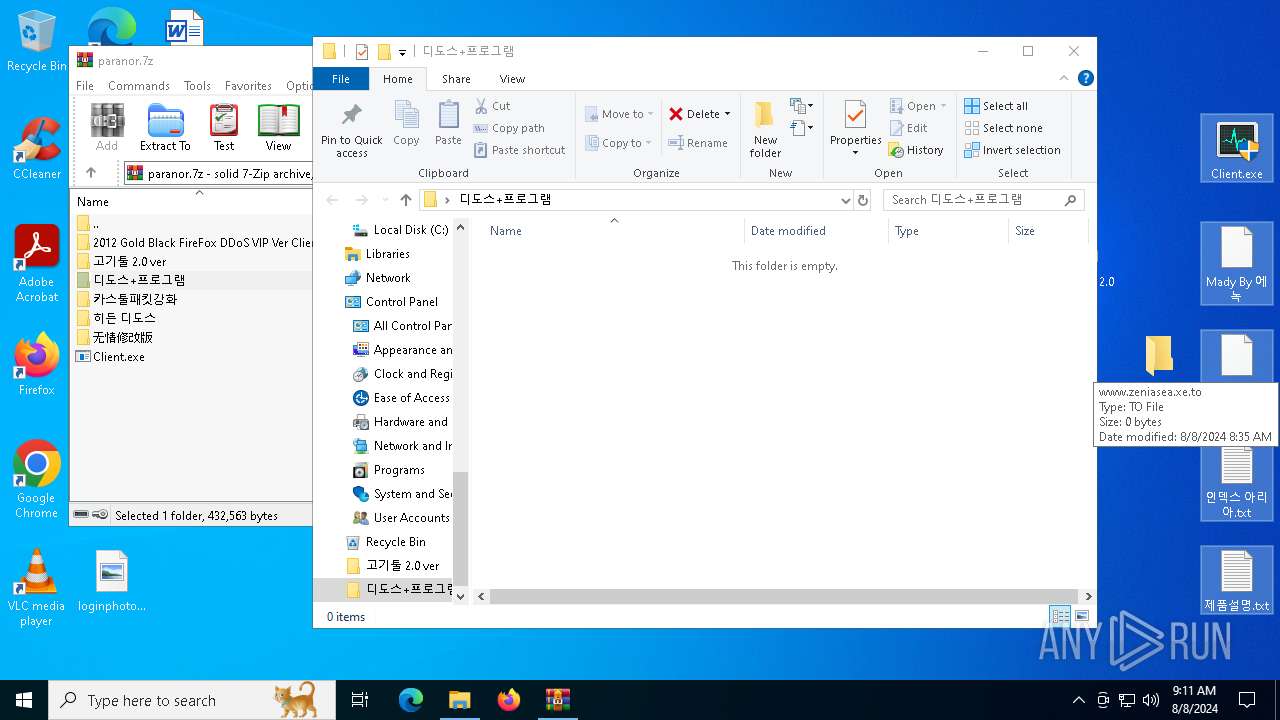Open Move to dropdown
The image size is (1280, 720).
pyautogui.click(x=619, y=114)
